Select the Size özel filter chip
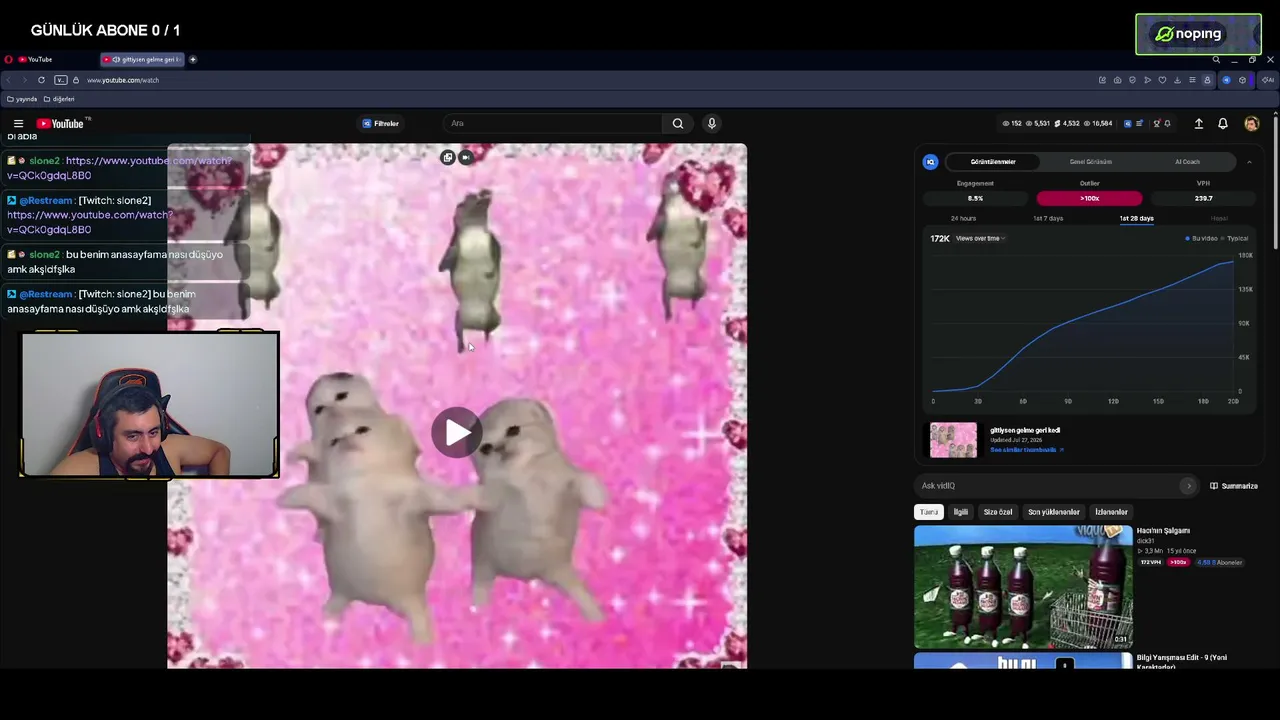 998,512
